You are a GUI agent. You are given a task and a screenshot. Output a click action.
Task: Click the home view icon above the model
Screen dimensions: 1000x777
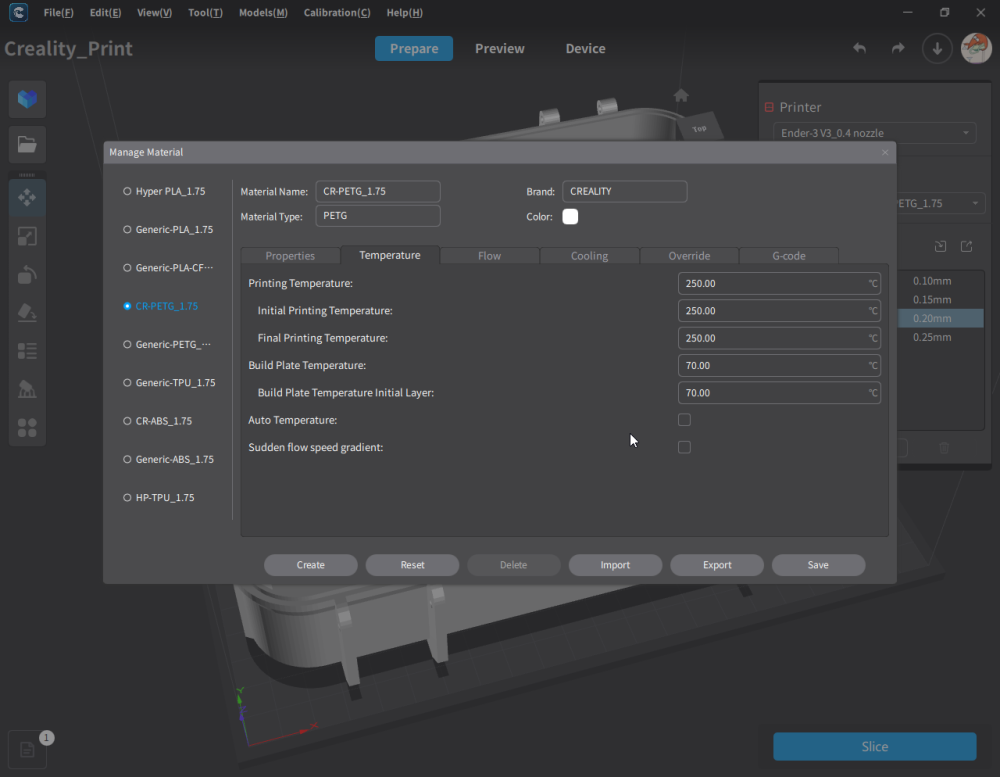tap(681, 96)
